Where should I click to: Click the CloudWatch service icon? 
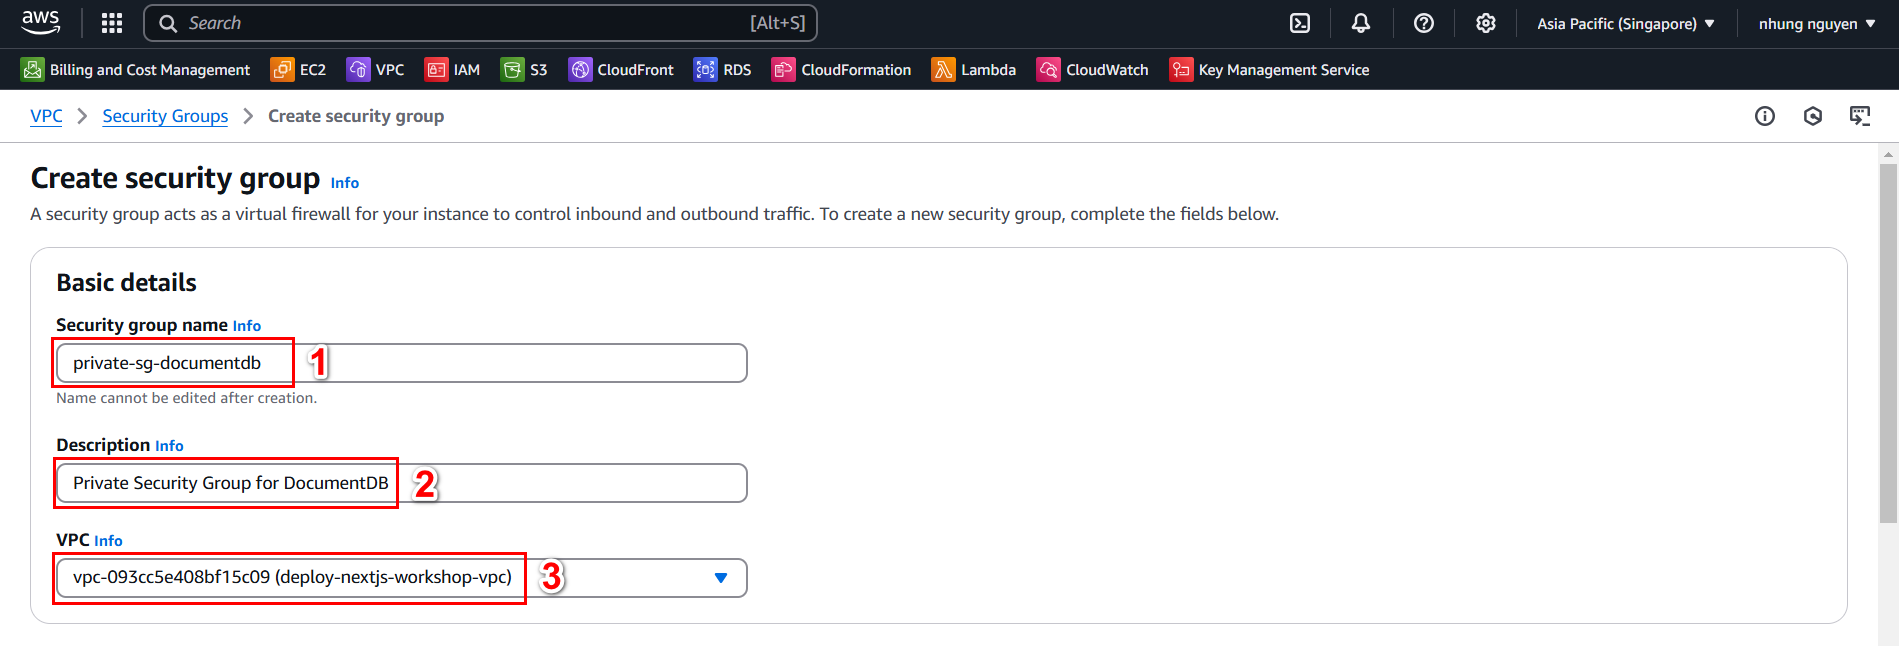click(1049, 69)
